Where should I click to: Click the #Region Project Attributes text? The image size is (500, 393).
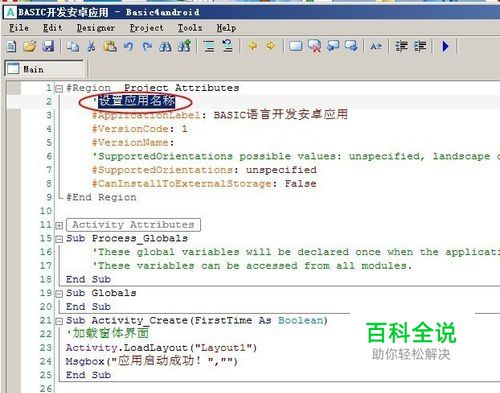pyautogui.click(x=153, y=88)
